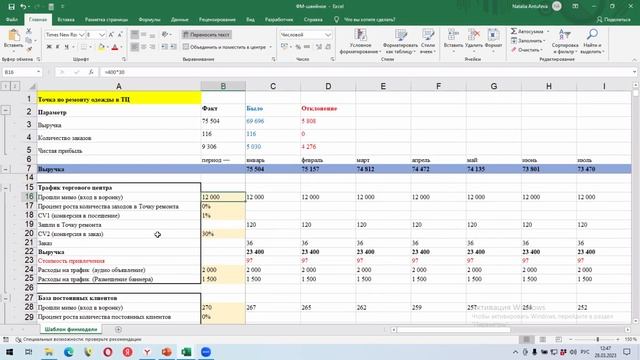The height and width of the screenshot is (360, 640).
Task: Open the Formulas (Формулы) tab
Action: coord(149,20)
